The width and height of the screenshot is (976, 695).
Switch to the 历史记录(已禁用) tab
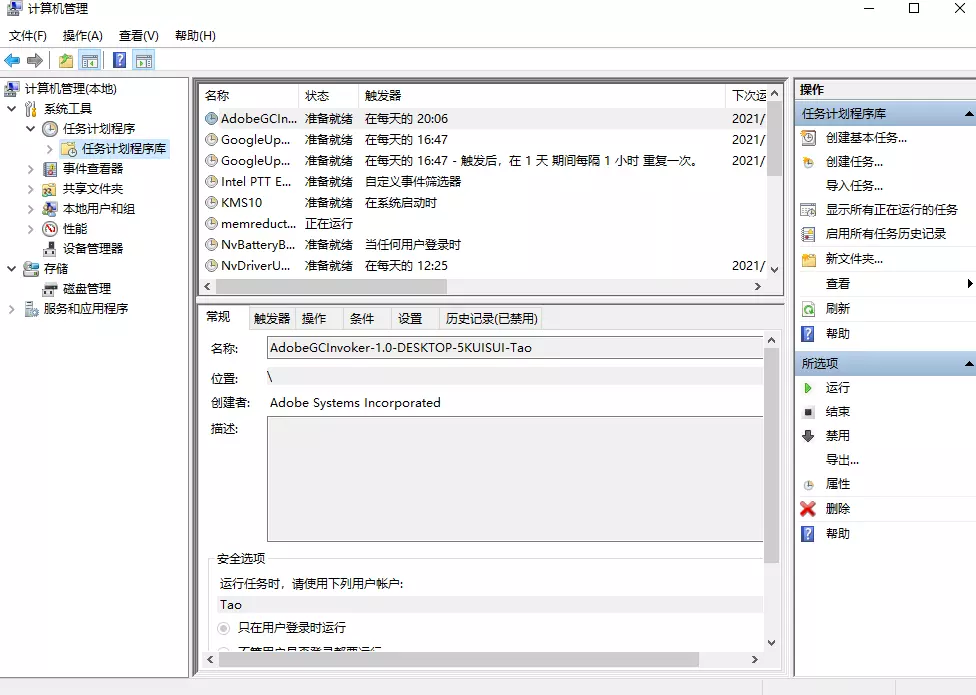click(491, 319)
